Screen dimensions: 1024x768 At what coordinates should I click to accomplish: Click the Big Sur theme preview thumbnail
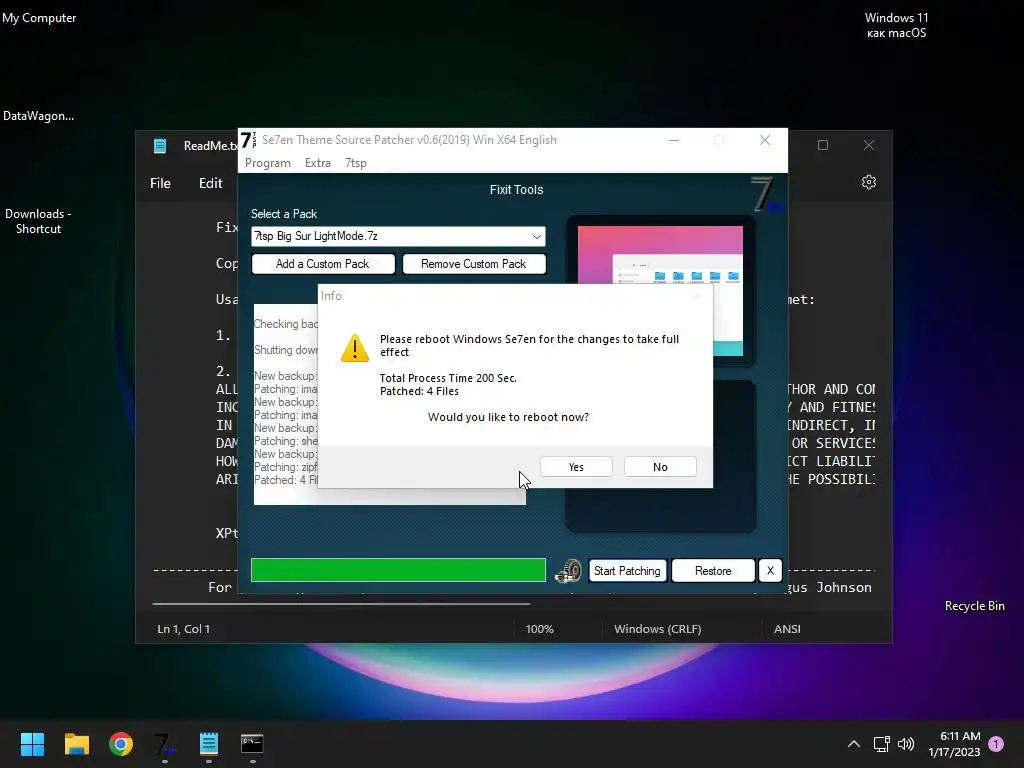pyautogui.click(x=660, y=291)
